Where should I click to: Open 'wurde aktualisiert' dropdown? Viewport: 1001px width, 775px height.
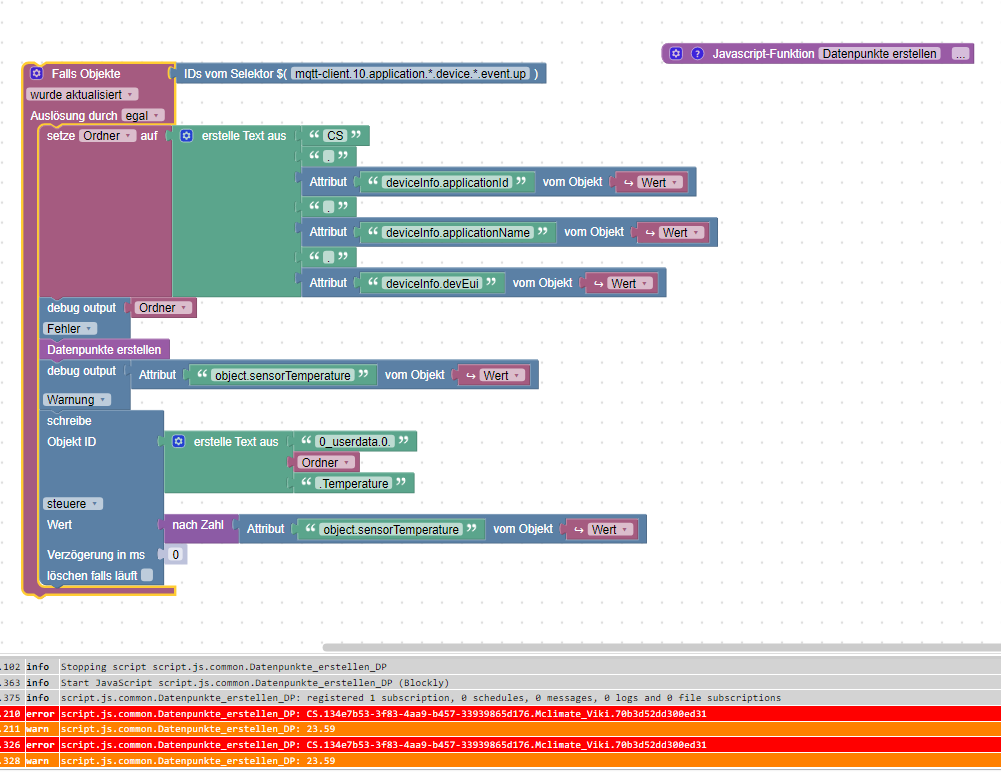point(82,94)
